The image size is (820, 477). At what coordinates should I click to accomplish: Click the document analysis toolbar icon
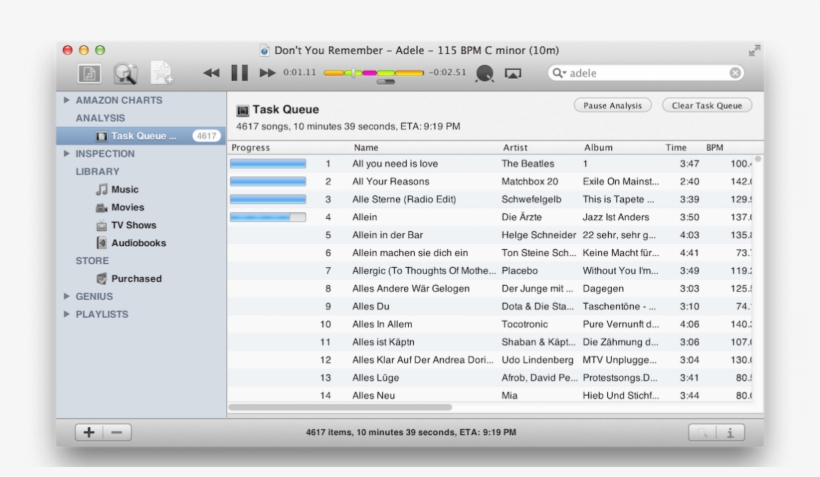click(89, 73)
